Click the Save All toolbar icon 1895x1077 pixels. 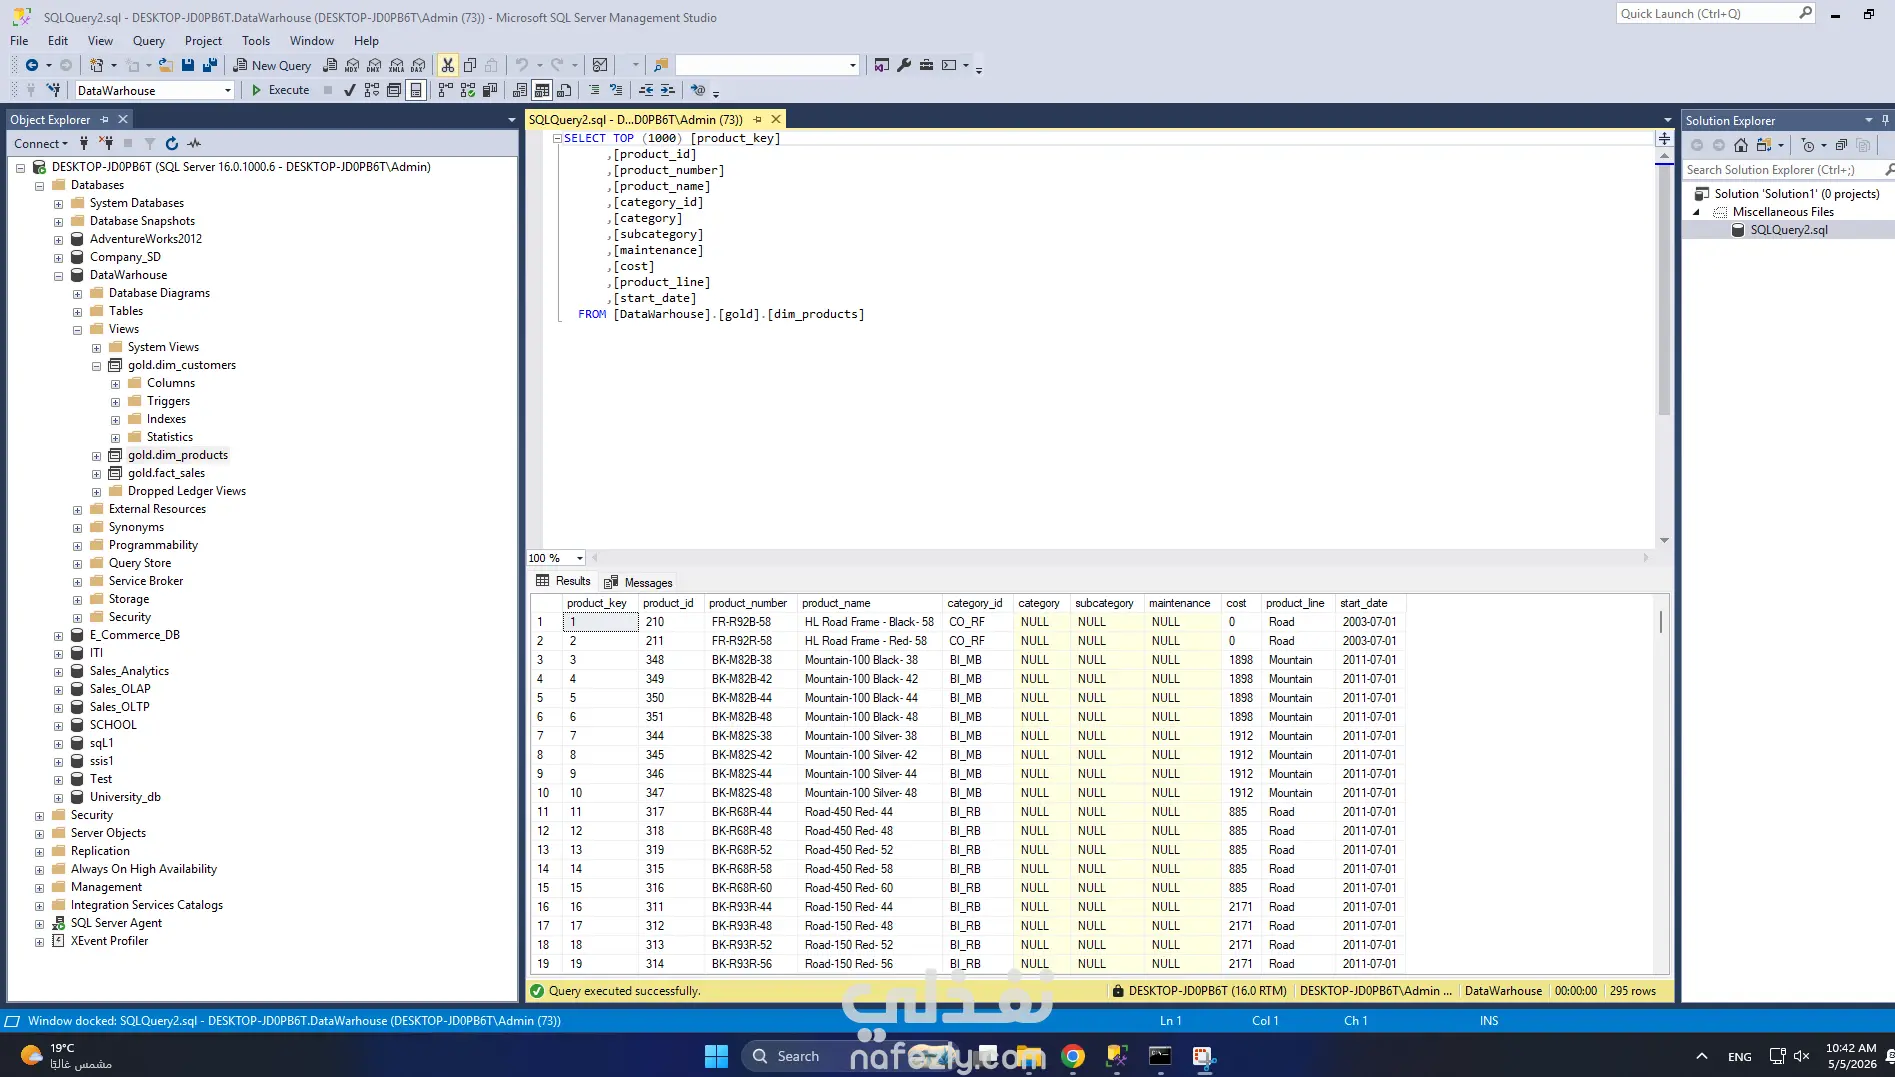click(x=210, y=65)
